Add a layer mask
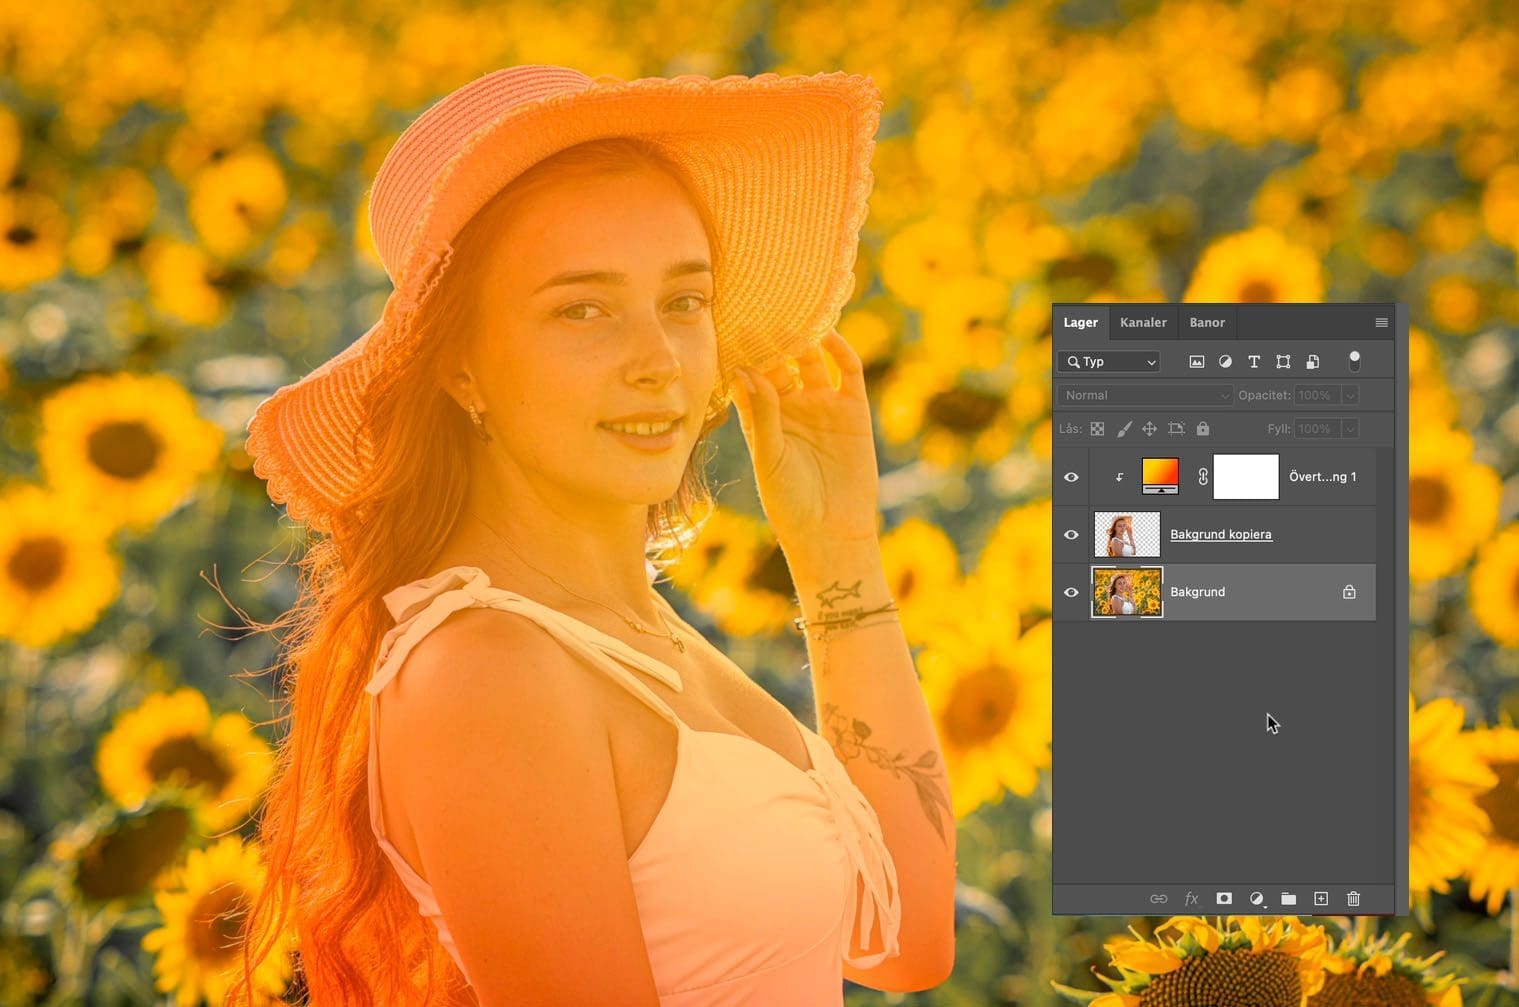The image size is (1519, 1007). [1223, 899]
